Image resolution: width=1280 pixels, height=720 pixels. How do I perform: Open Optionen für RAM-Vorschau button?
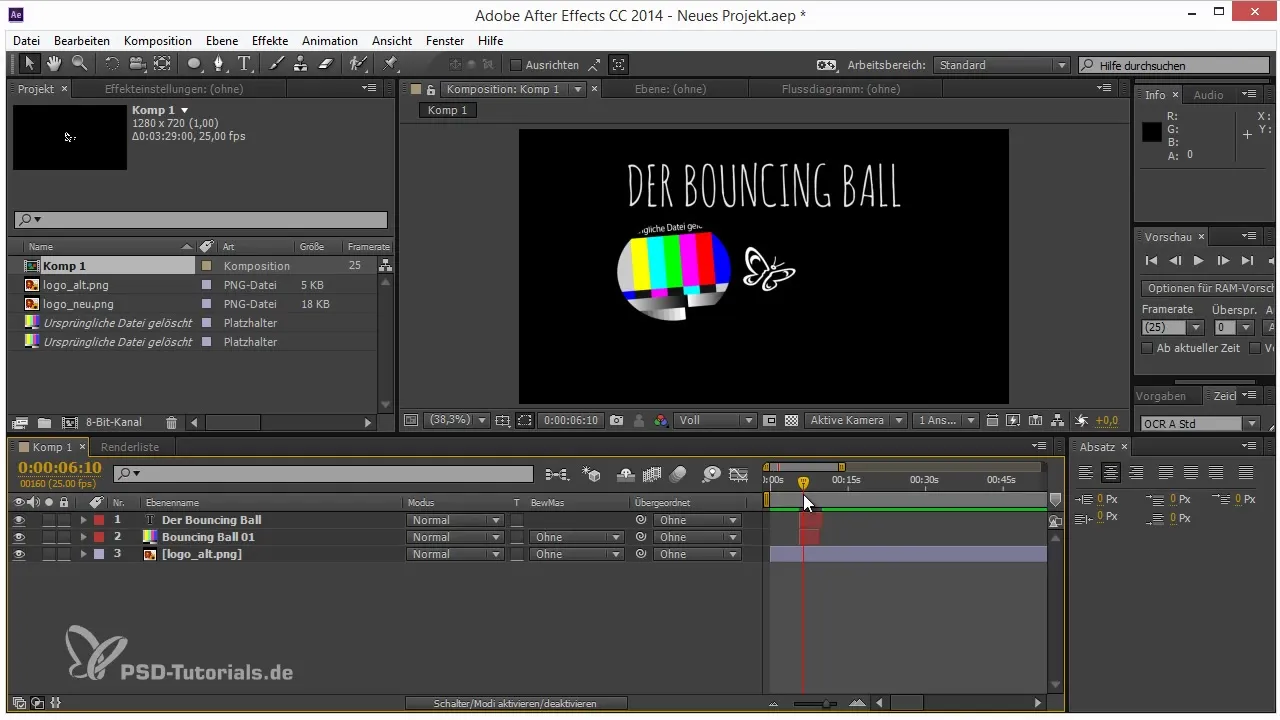point(1209,288)
